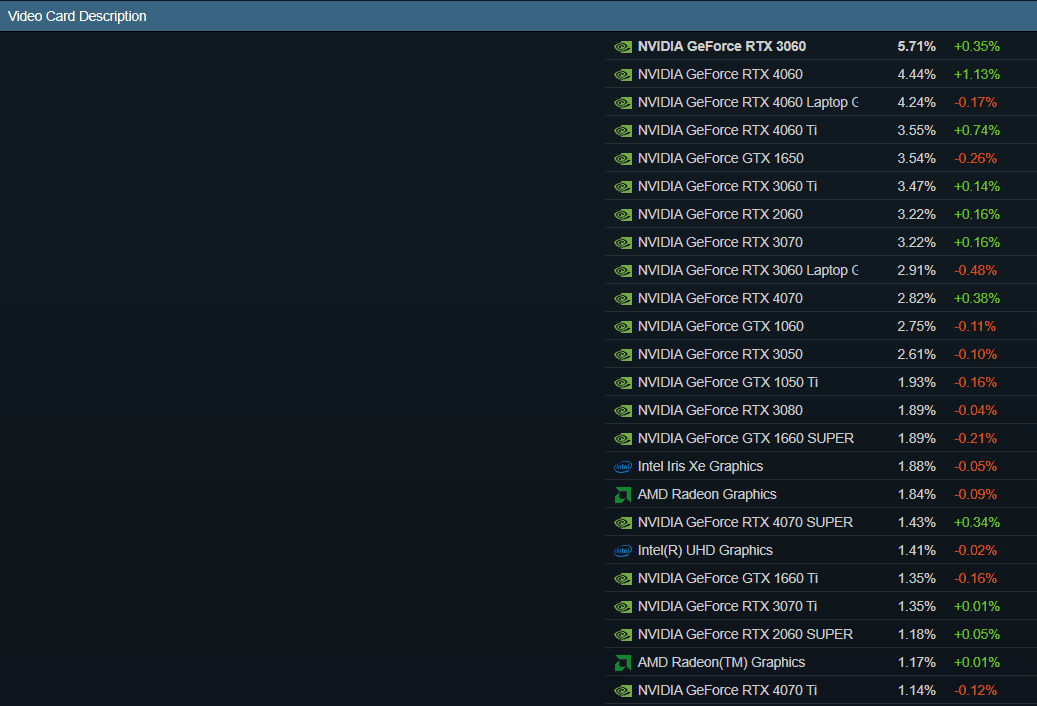Open the NVIDIA GeForce RTX 3060 entry
The width and height of the screenshot is (1037, 706).
(721, 46)
